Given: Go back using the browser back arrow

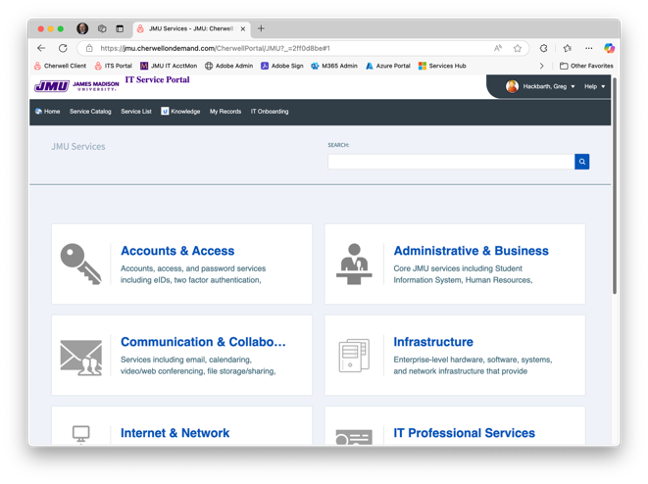Looking at the screenshot, I should (41, 48).
